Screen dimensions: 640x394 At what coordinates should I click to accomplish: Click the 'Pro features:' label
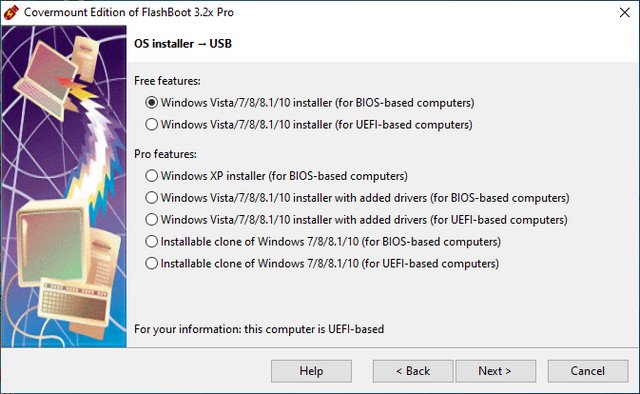tap(165, 154)
